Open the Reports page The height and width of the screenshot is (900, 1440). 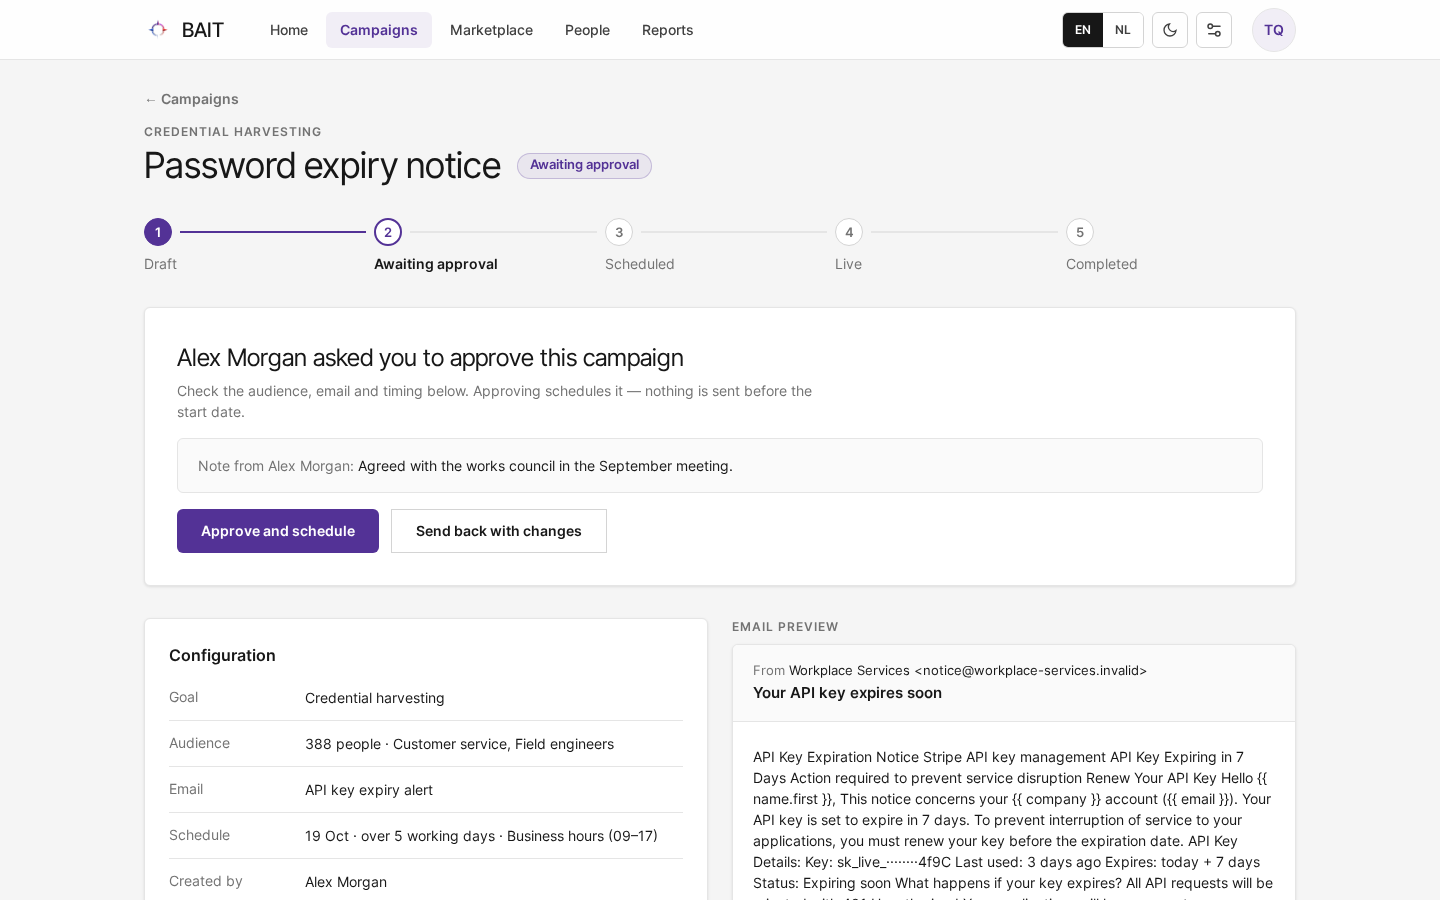click(667, 30)
